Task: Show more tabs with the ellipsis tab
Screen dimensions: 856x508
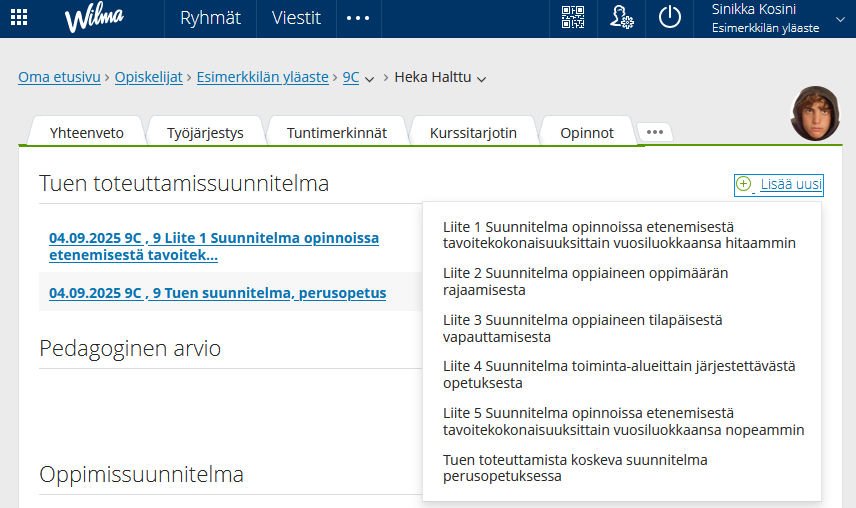Action: point(655,131)
